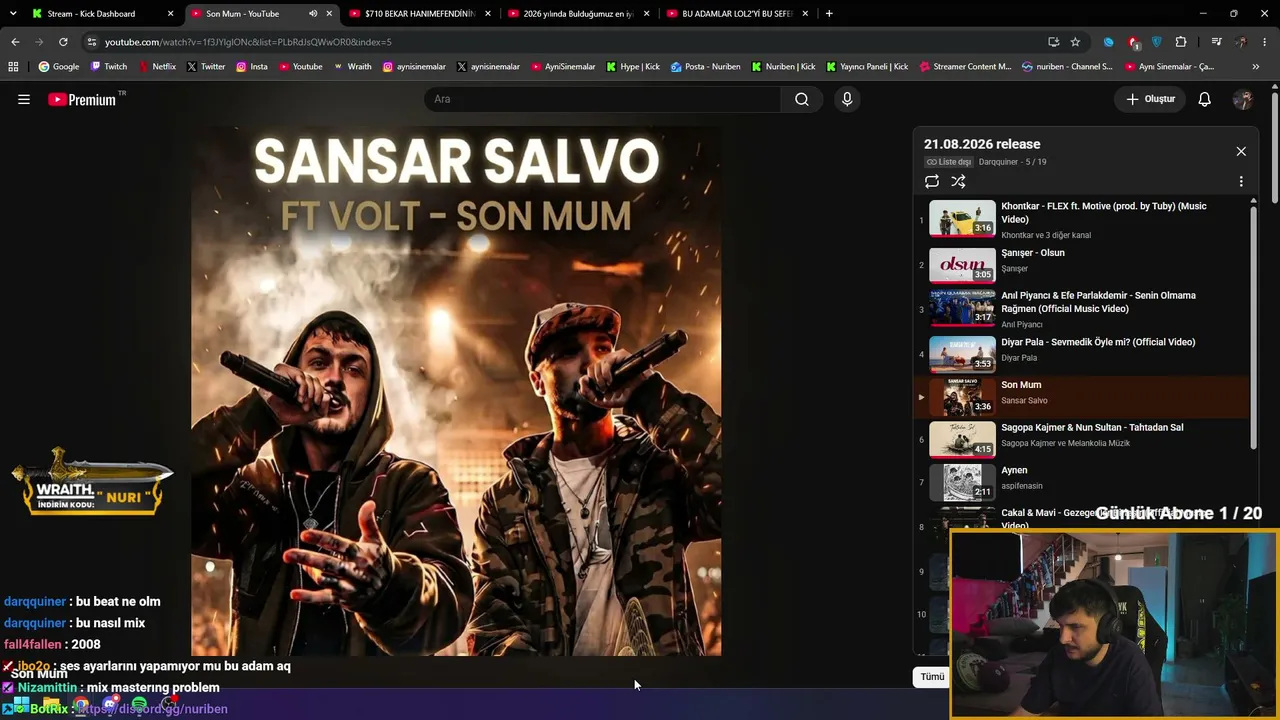Open the Streamer Content M... bookmark
Image resolution: width=1280 pixels, height=720 pixels.
point(965,67)
